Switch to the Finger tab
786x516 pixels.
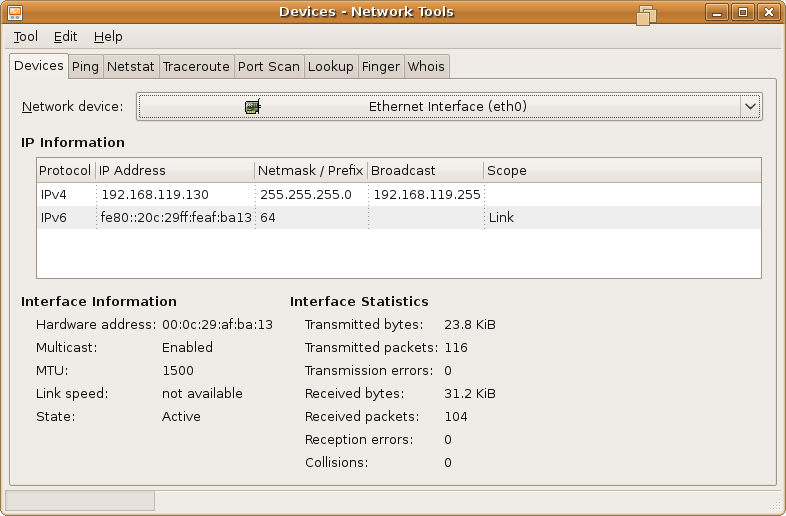381,67
